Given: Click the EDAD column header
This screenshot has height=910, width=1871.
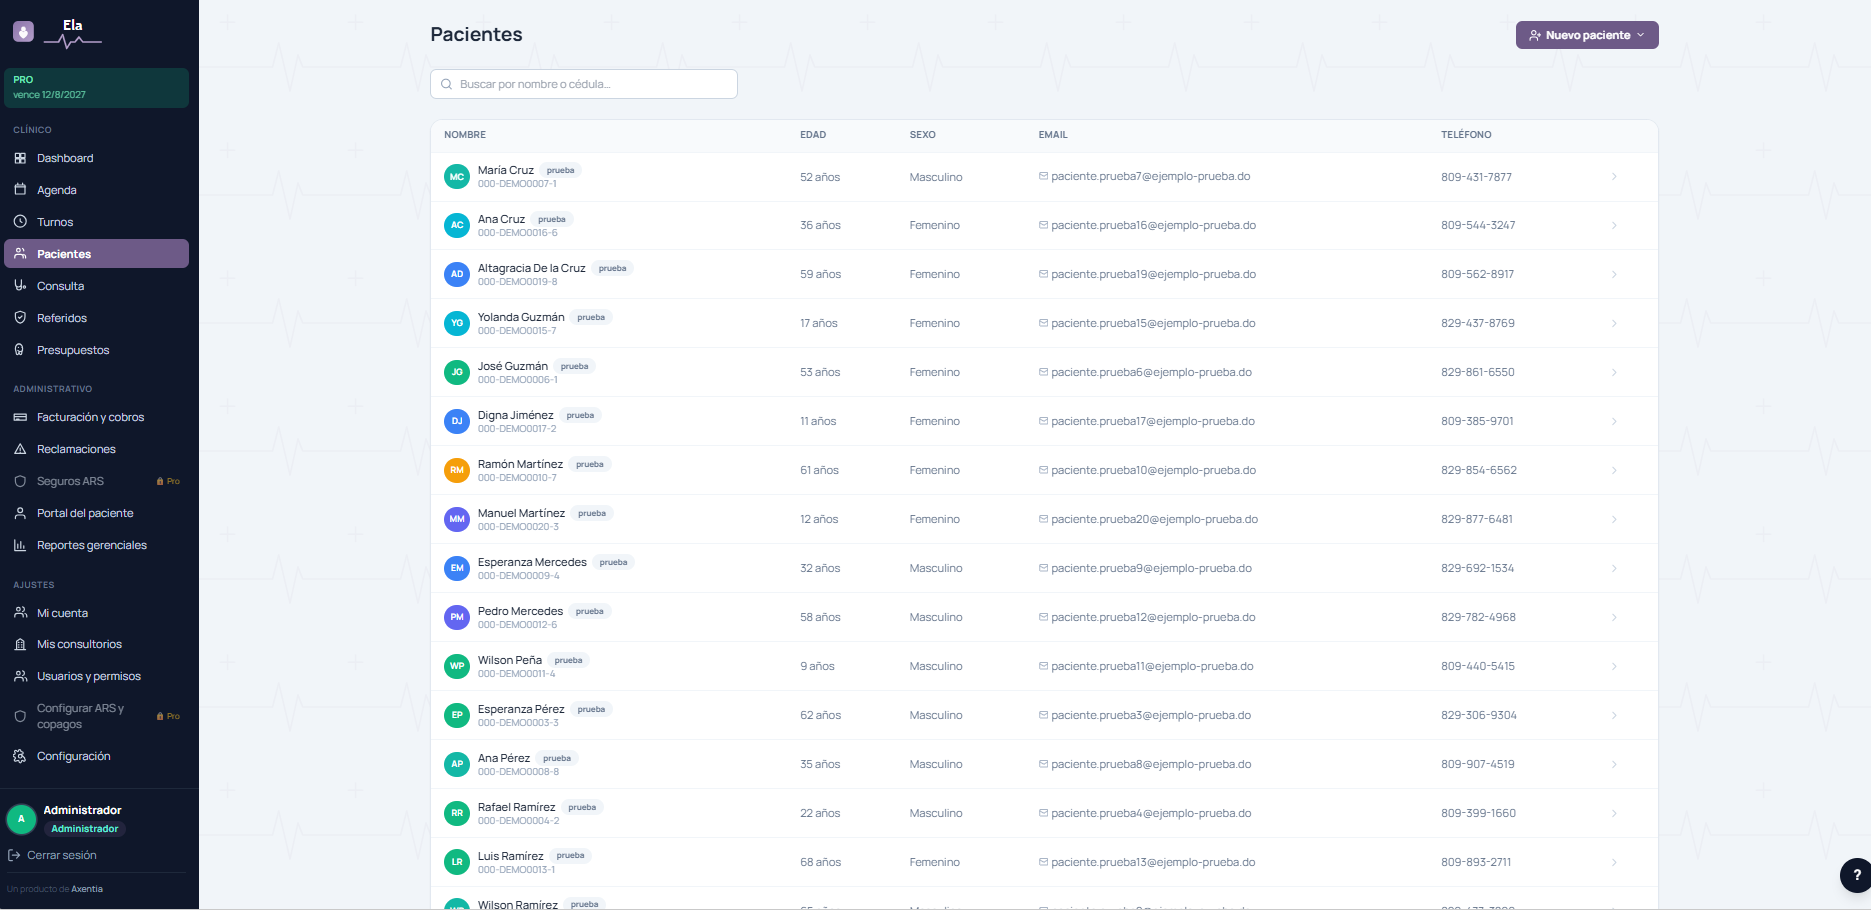Looking at the screenshot, I should 813,135.
